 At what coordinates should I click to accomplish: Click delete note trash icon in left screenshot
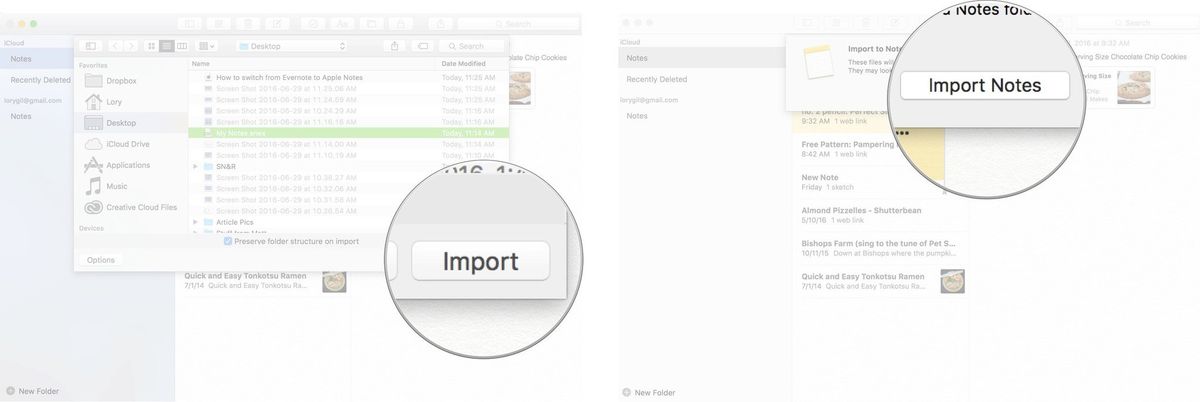point(249,23)
